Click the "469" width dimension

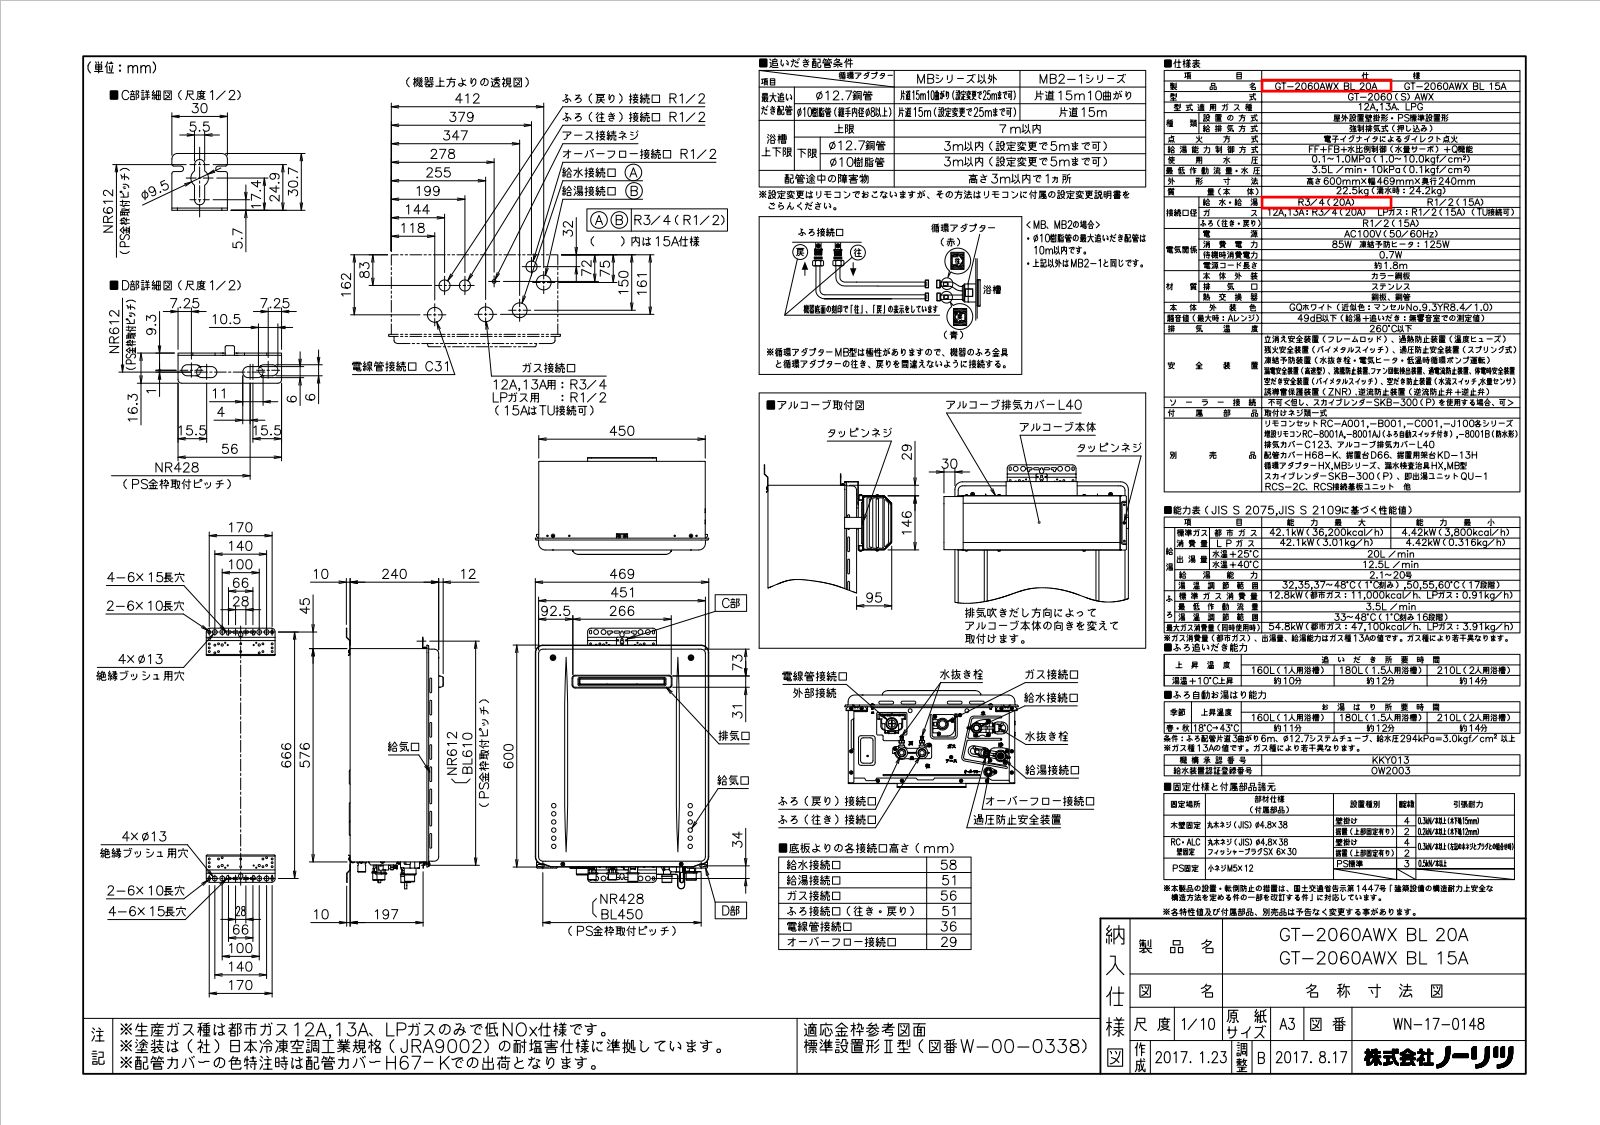[x=621, y=574]
